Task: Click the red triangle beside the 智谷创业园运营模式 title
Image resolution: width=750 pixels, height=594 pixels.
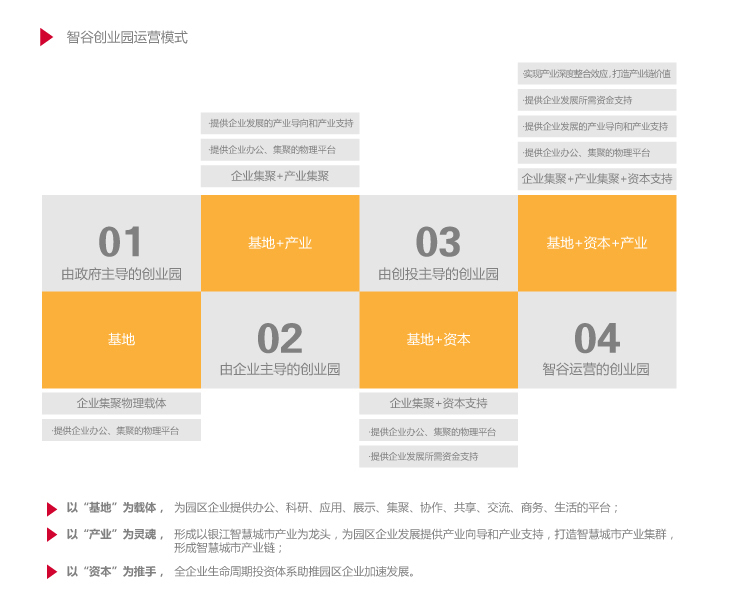Action: (x=46, y=37)
